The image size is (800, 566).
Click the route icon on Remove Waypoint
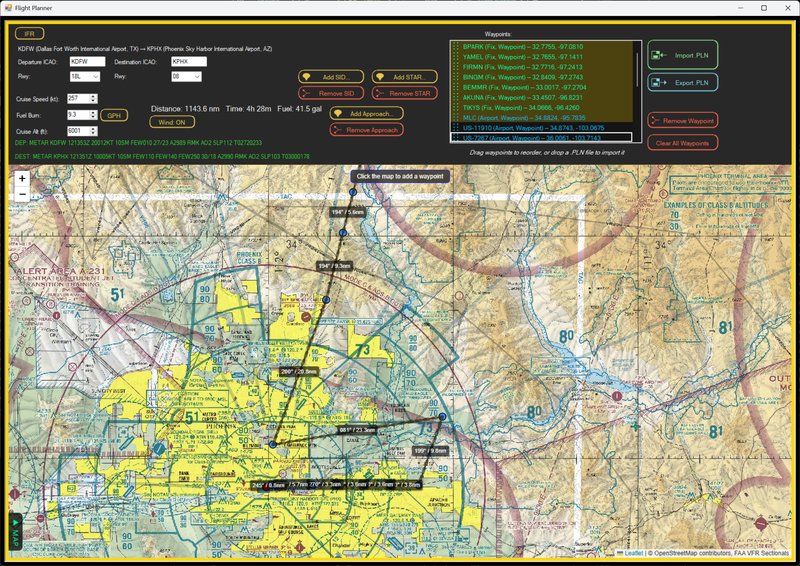655,120
